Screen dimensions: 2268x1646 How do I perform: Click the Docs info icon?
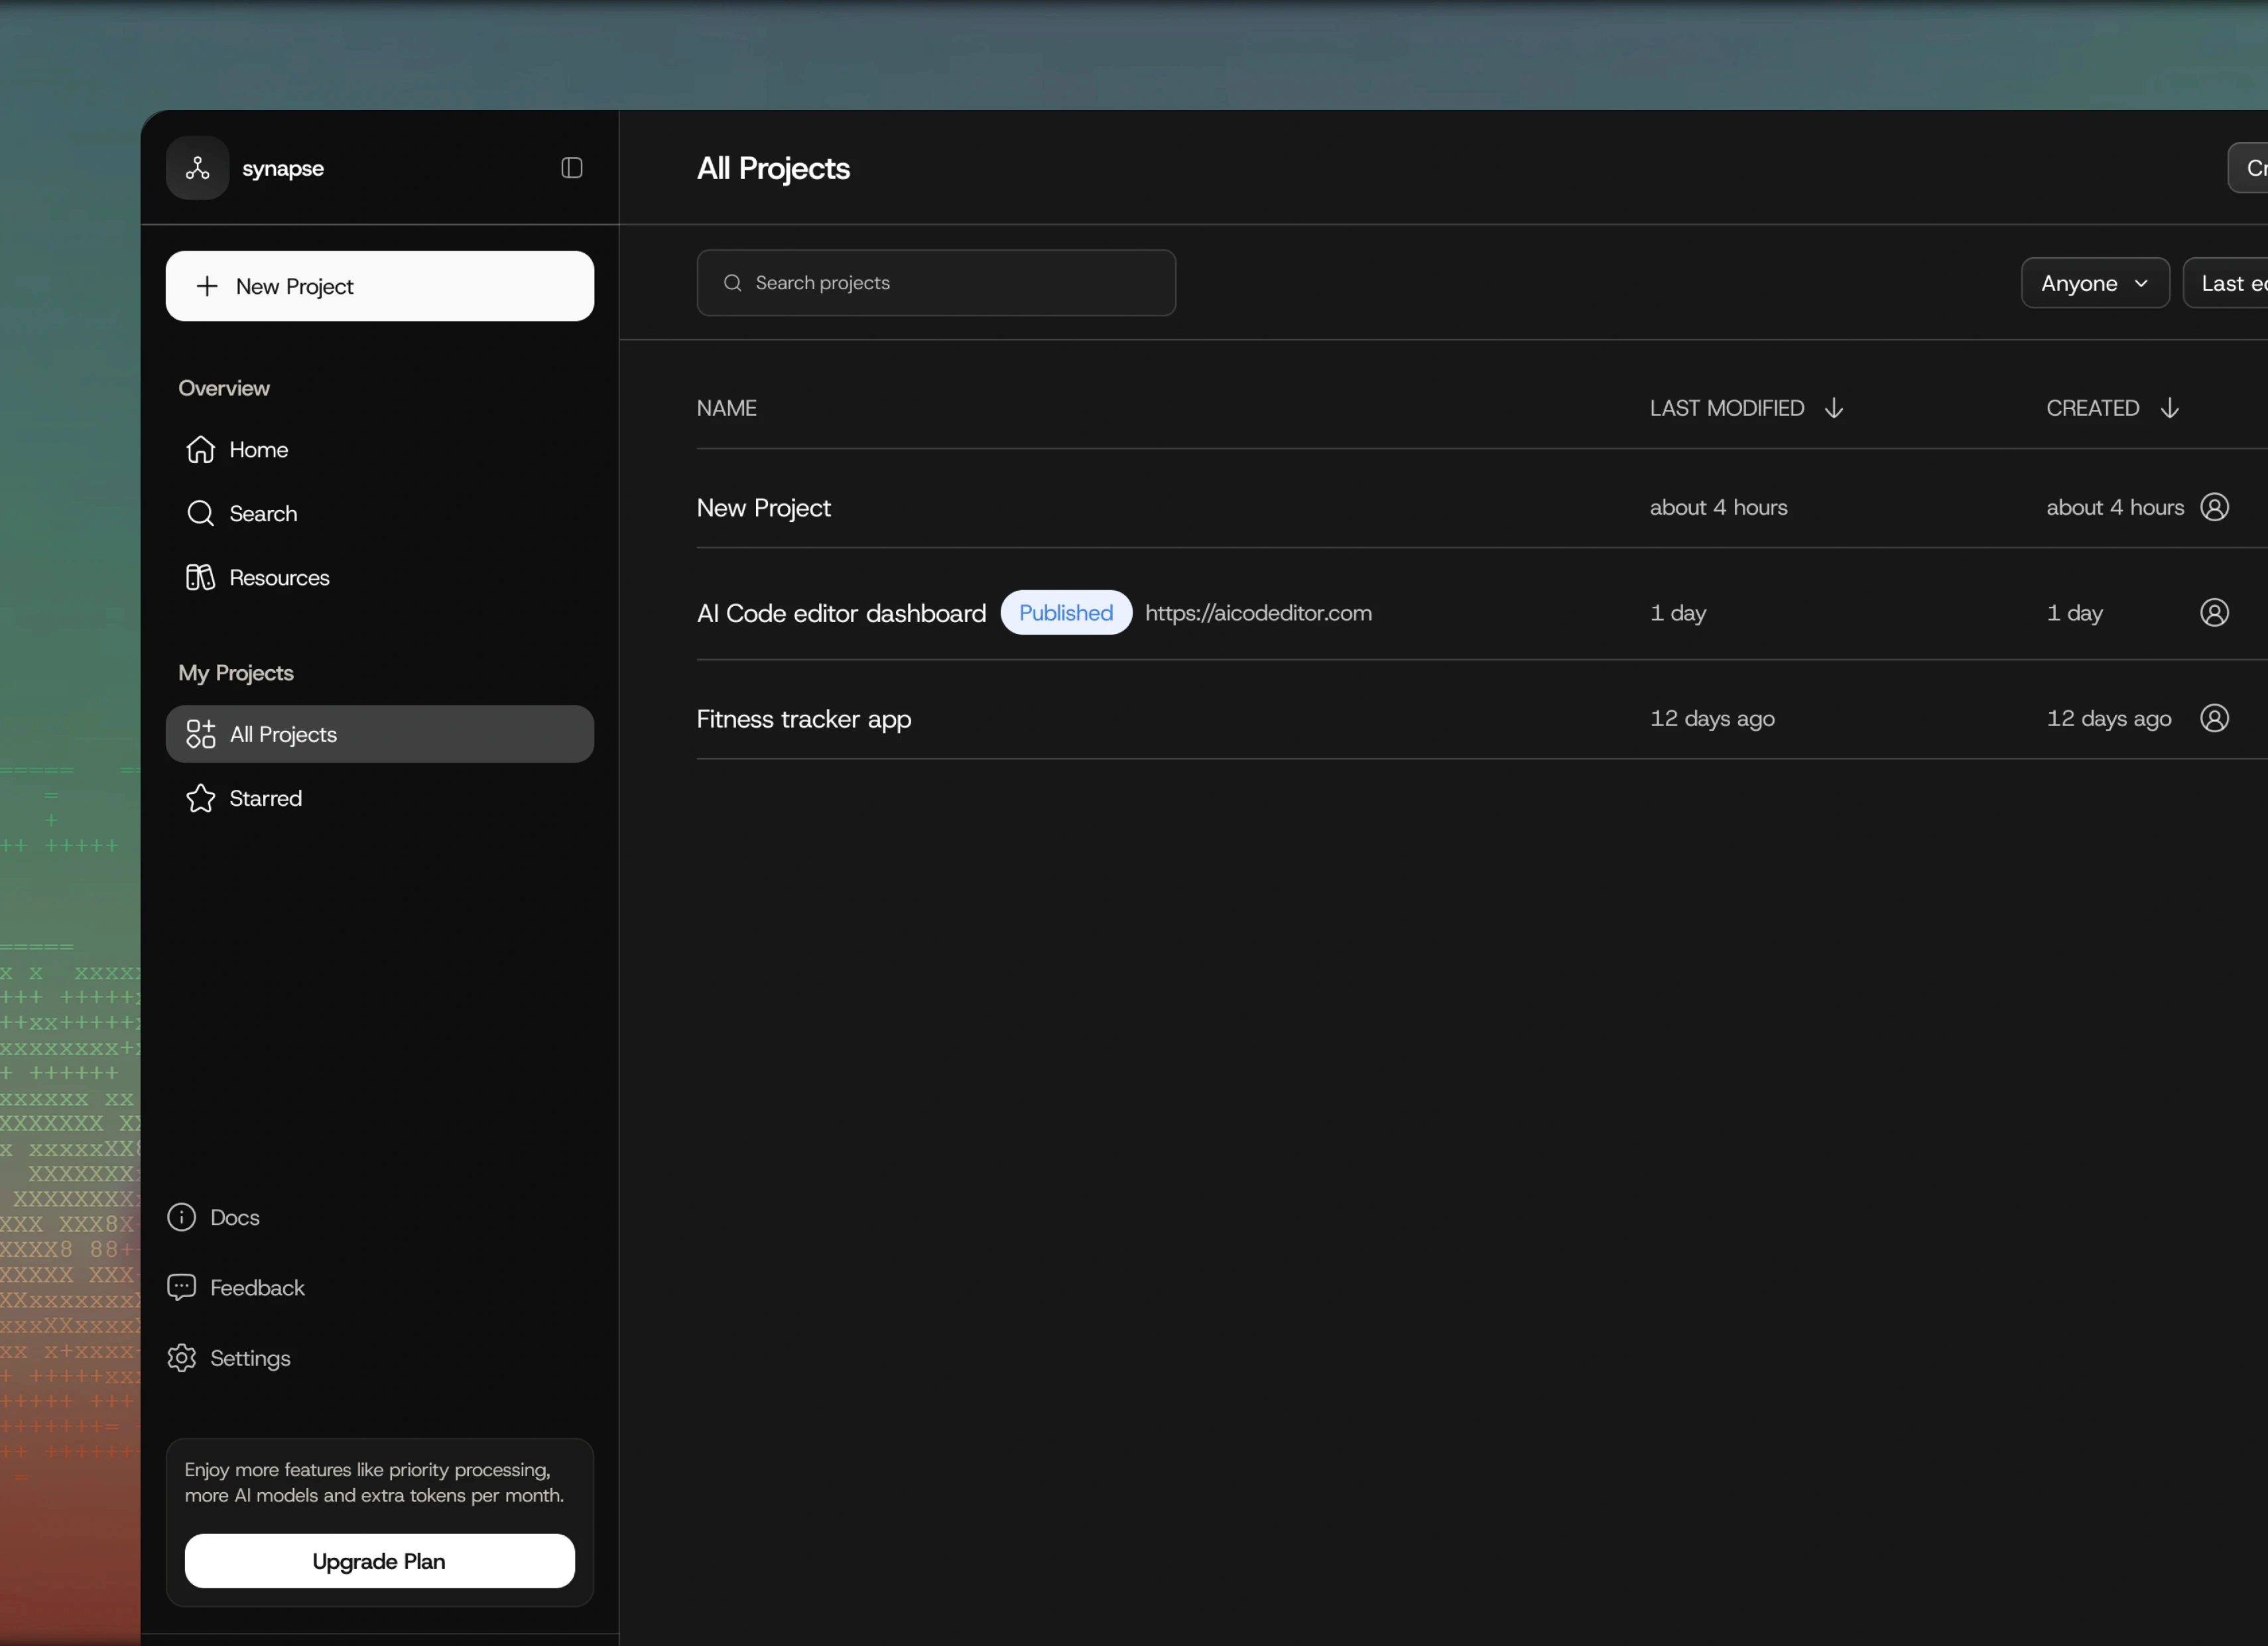pos(182,1217)
